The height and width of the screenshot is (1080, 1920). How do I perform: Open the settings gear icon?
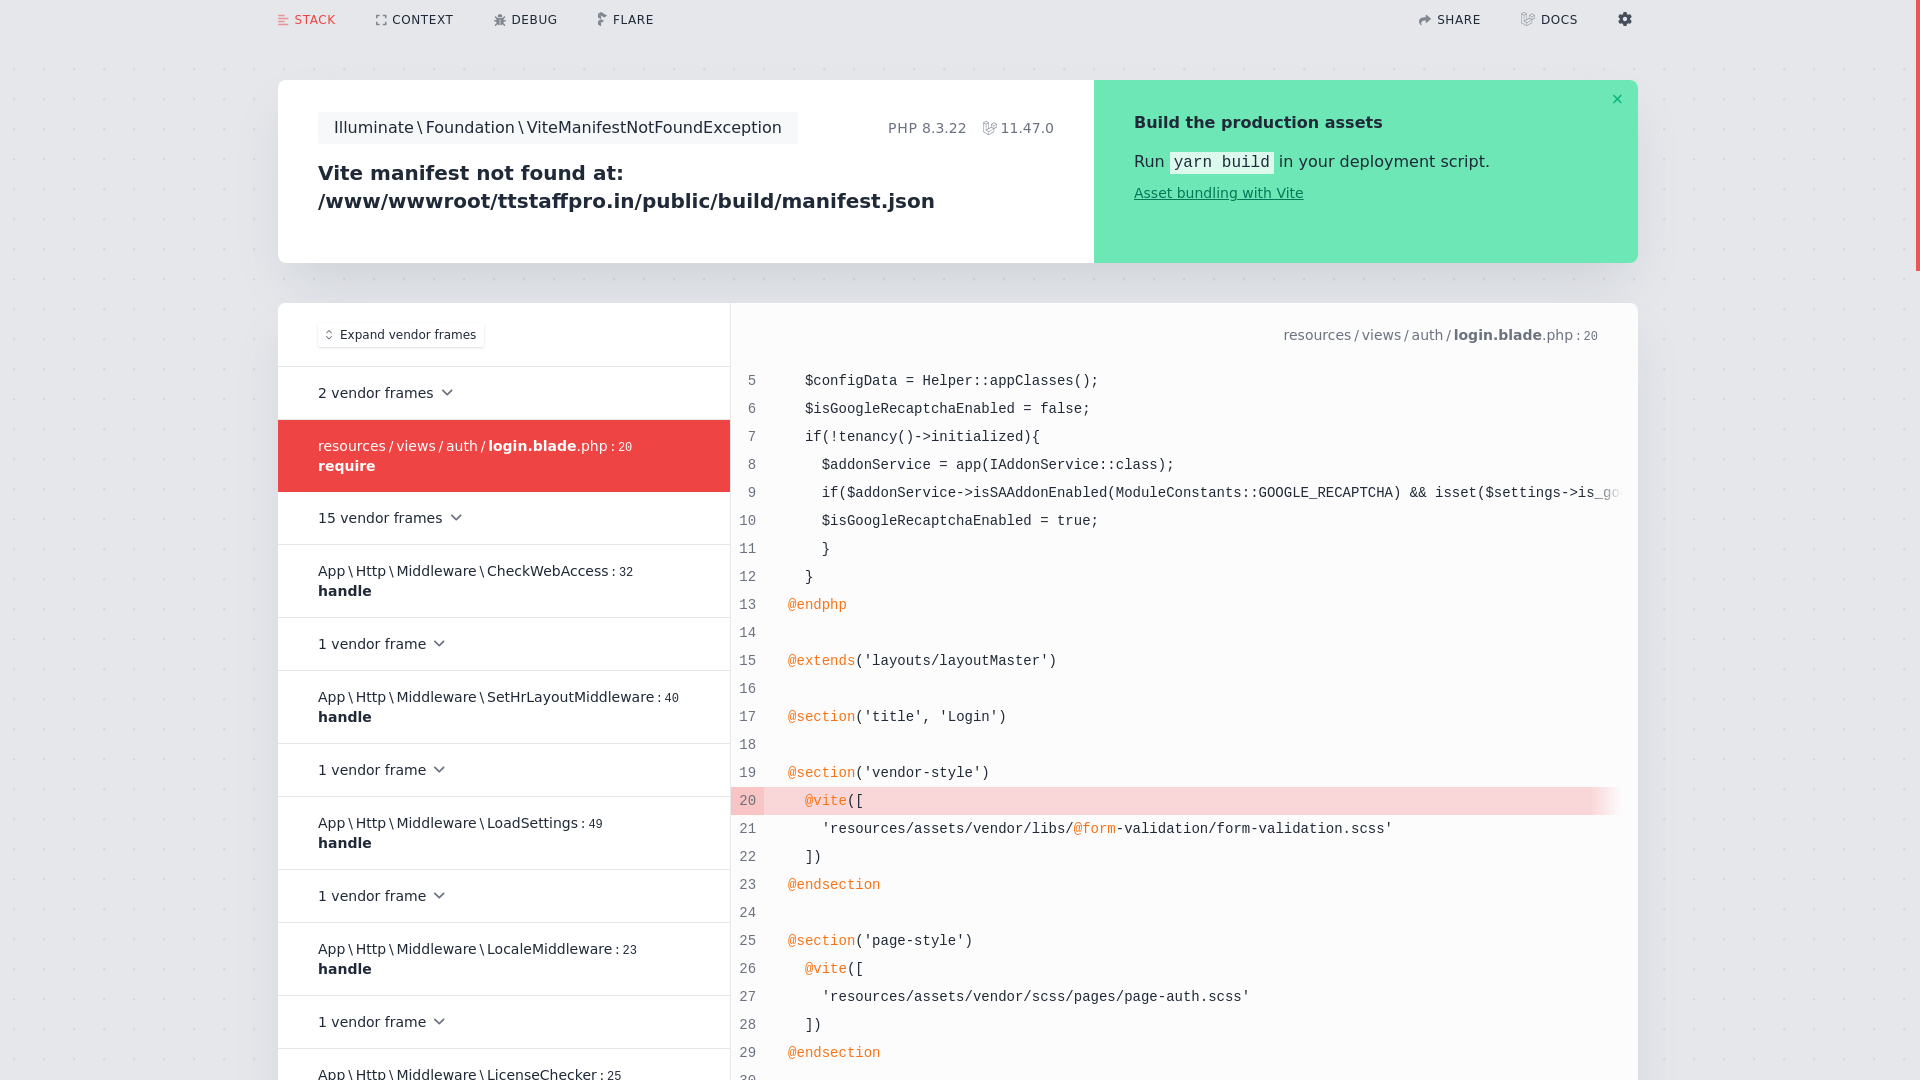click(x=1625, y=19)
